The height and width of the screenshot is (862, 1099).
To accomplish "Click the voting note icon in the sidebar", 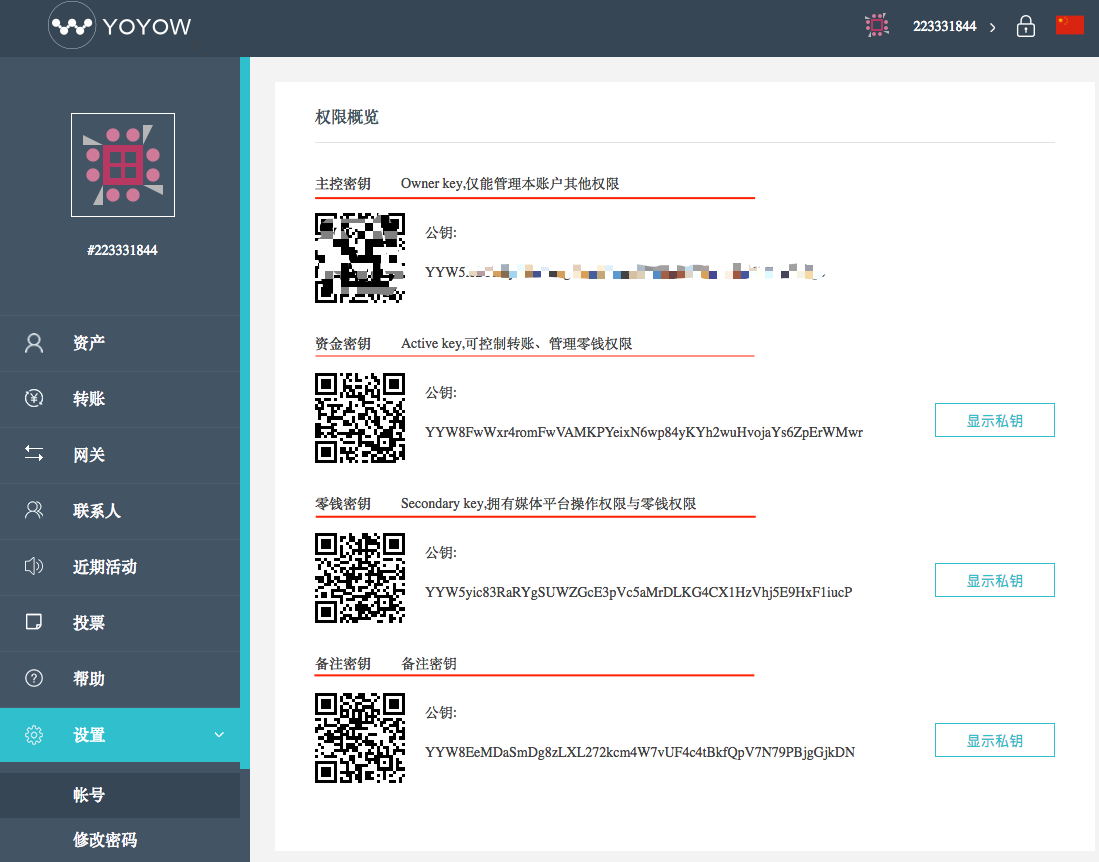I will [x=34, y=622].
